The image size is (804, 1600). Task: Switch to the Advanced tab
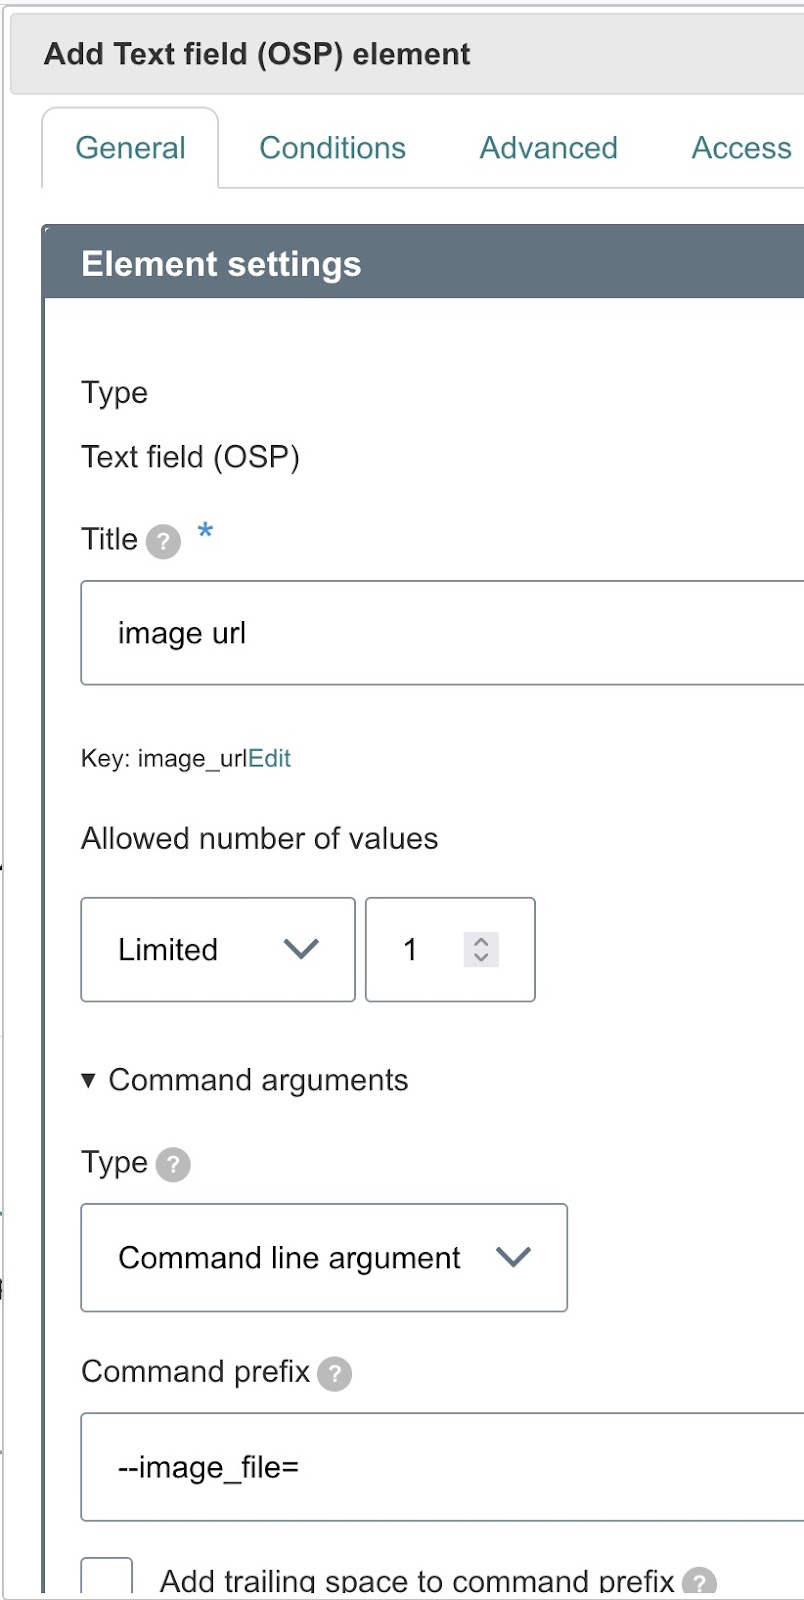[548, 148]
